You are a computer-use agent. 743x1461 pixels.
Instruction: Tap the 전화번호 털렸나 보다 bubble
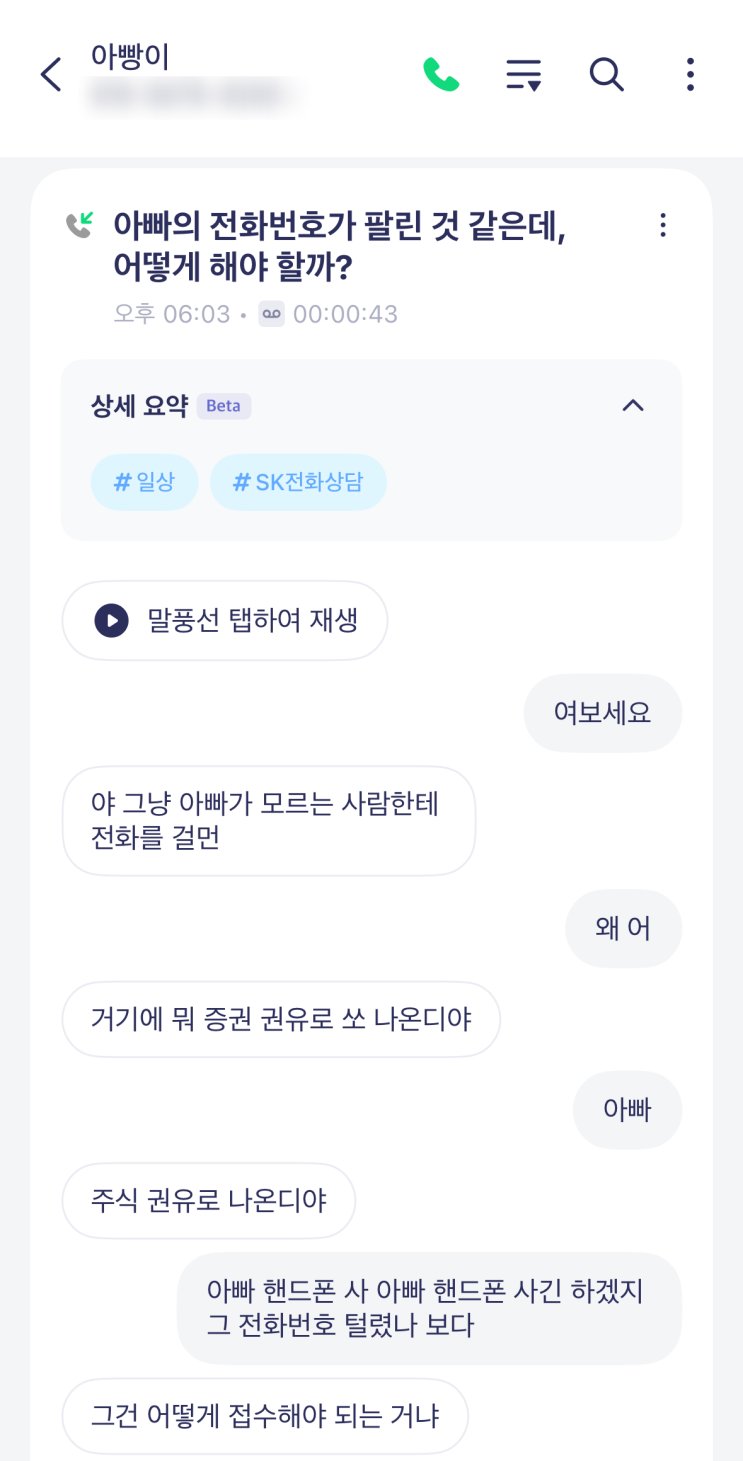429,1308
